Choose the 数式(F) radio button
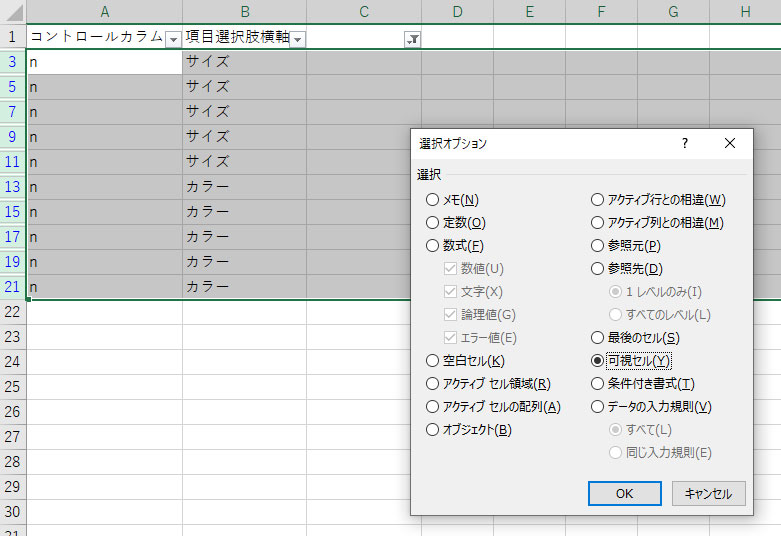Image resolution: width=781 pixels, height=536 pixels. tap(432, 246)
